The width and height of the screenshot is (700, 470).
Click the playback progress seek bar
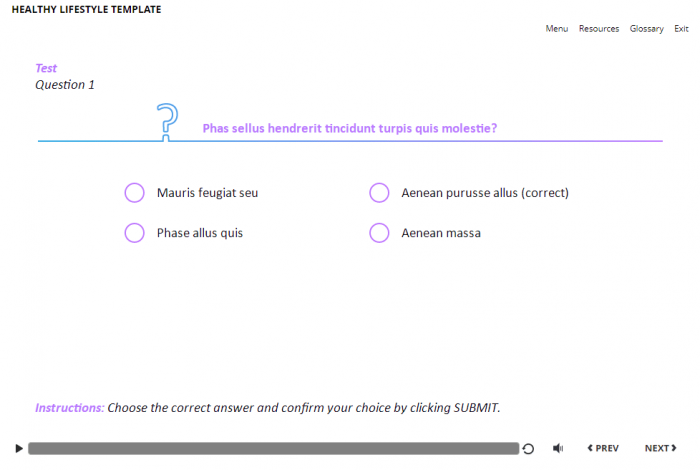272,448
